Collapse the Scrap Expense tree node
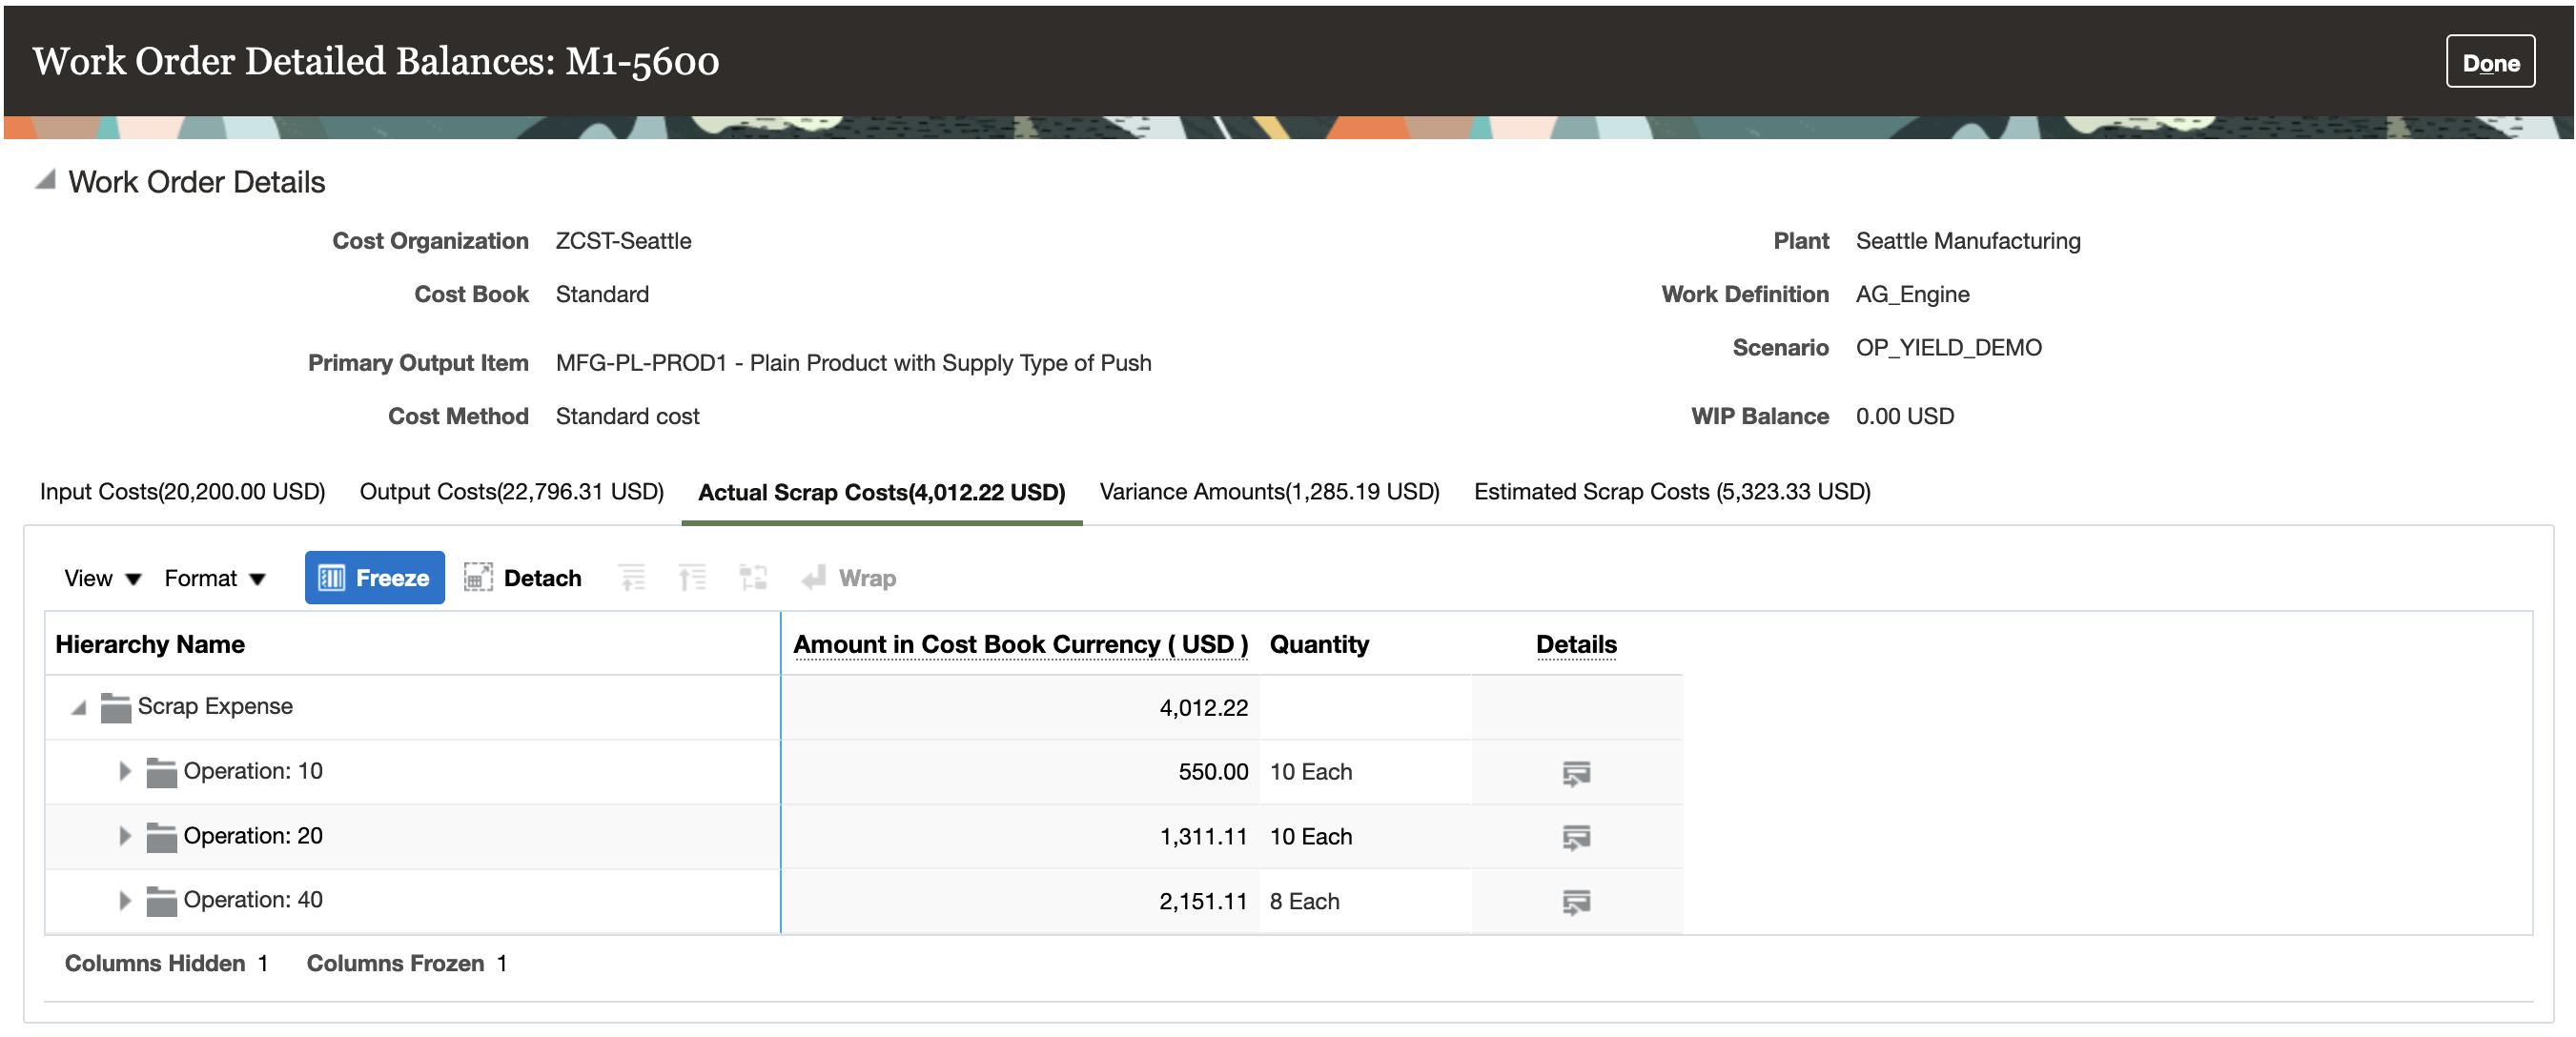This screenshot has width=2576, height=1037. (x=79, y=708)
